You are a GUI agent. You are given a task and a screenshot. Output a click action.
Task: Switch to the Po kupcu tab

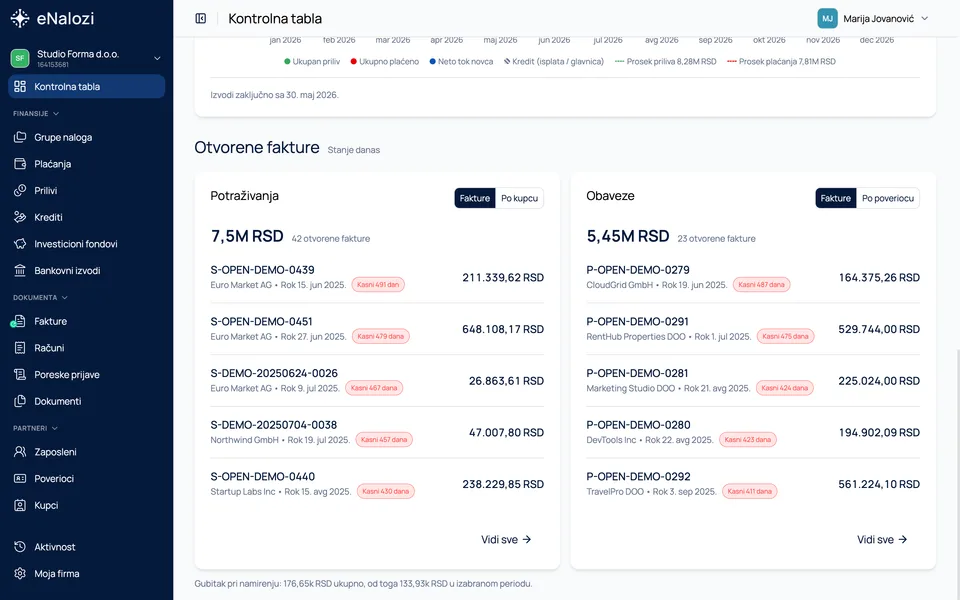tap(519, 198)
